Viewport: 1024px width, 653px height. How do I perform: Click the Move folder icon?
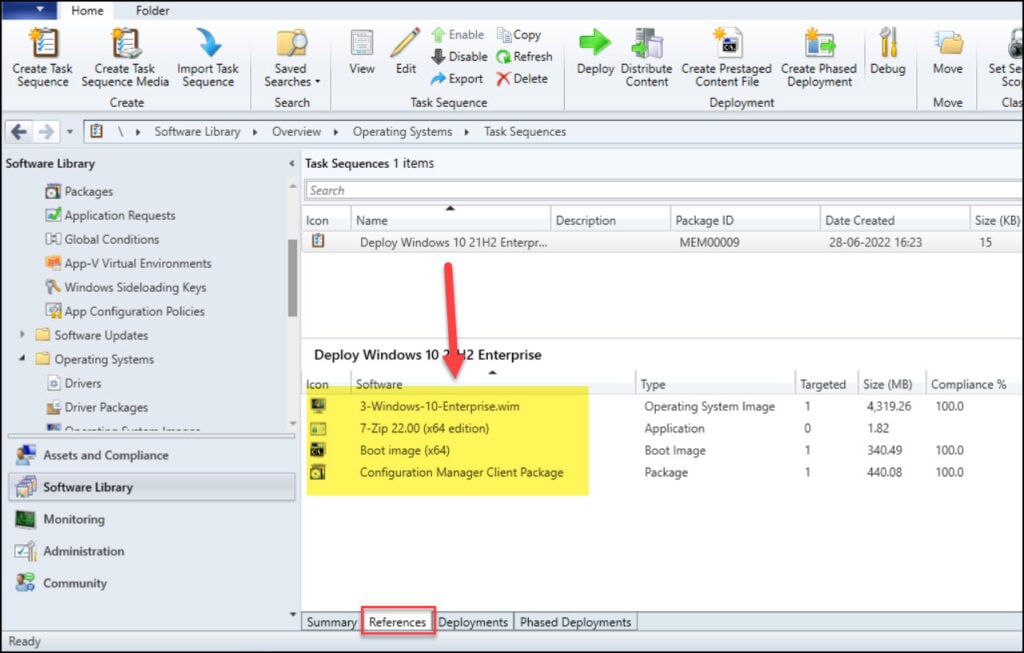click(948, 43)
